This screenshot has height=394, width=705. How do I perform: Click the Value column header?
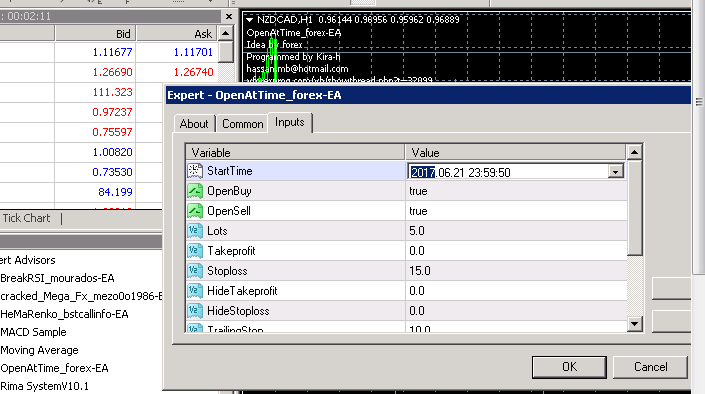[x=515, y=152]
